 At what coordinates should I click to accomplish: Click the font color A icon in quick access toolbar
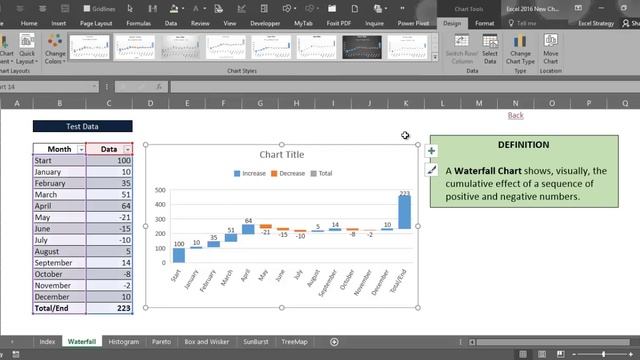click(x=196, y=9)
